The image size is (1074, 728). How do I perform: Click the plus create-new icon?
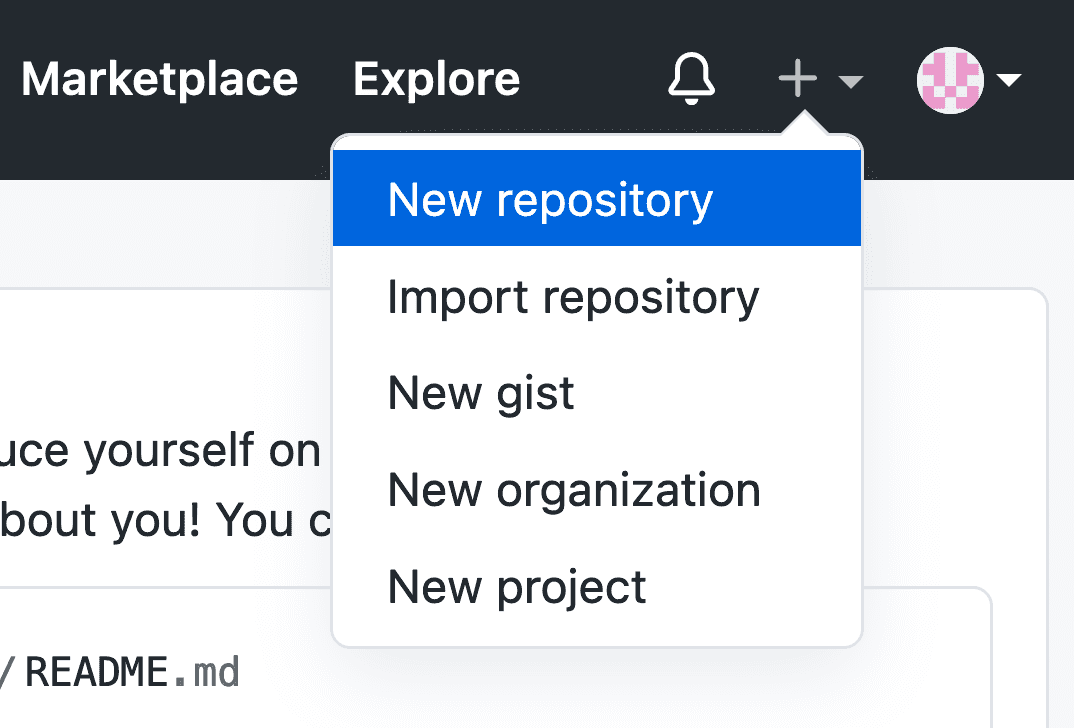point(797,79)
